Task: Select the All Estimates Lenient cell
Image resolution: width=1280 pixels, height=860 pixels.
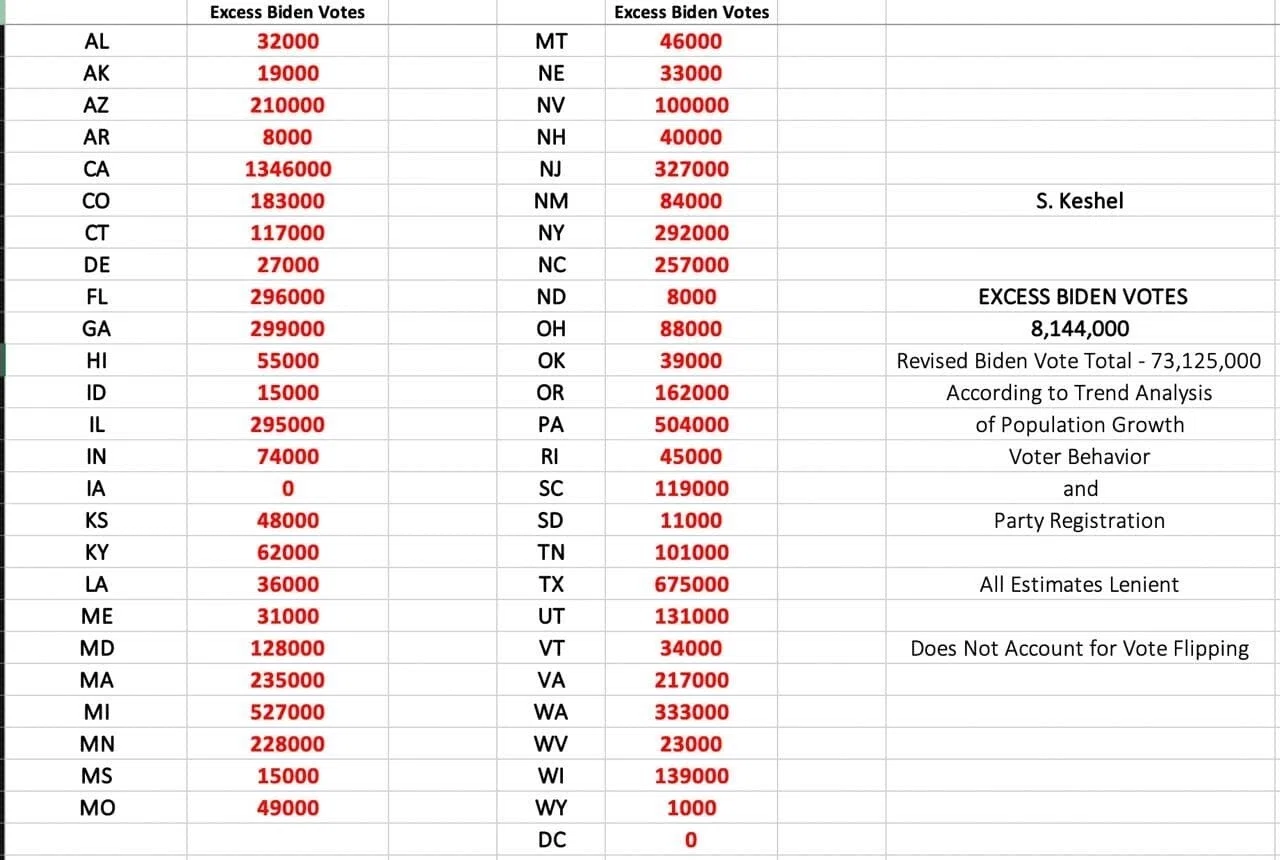Action: coord(1080,585)
